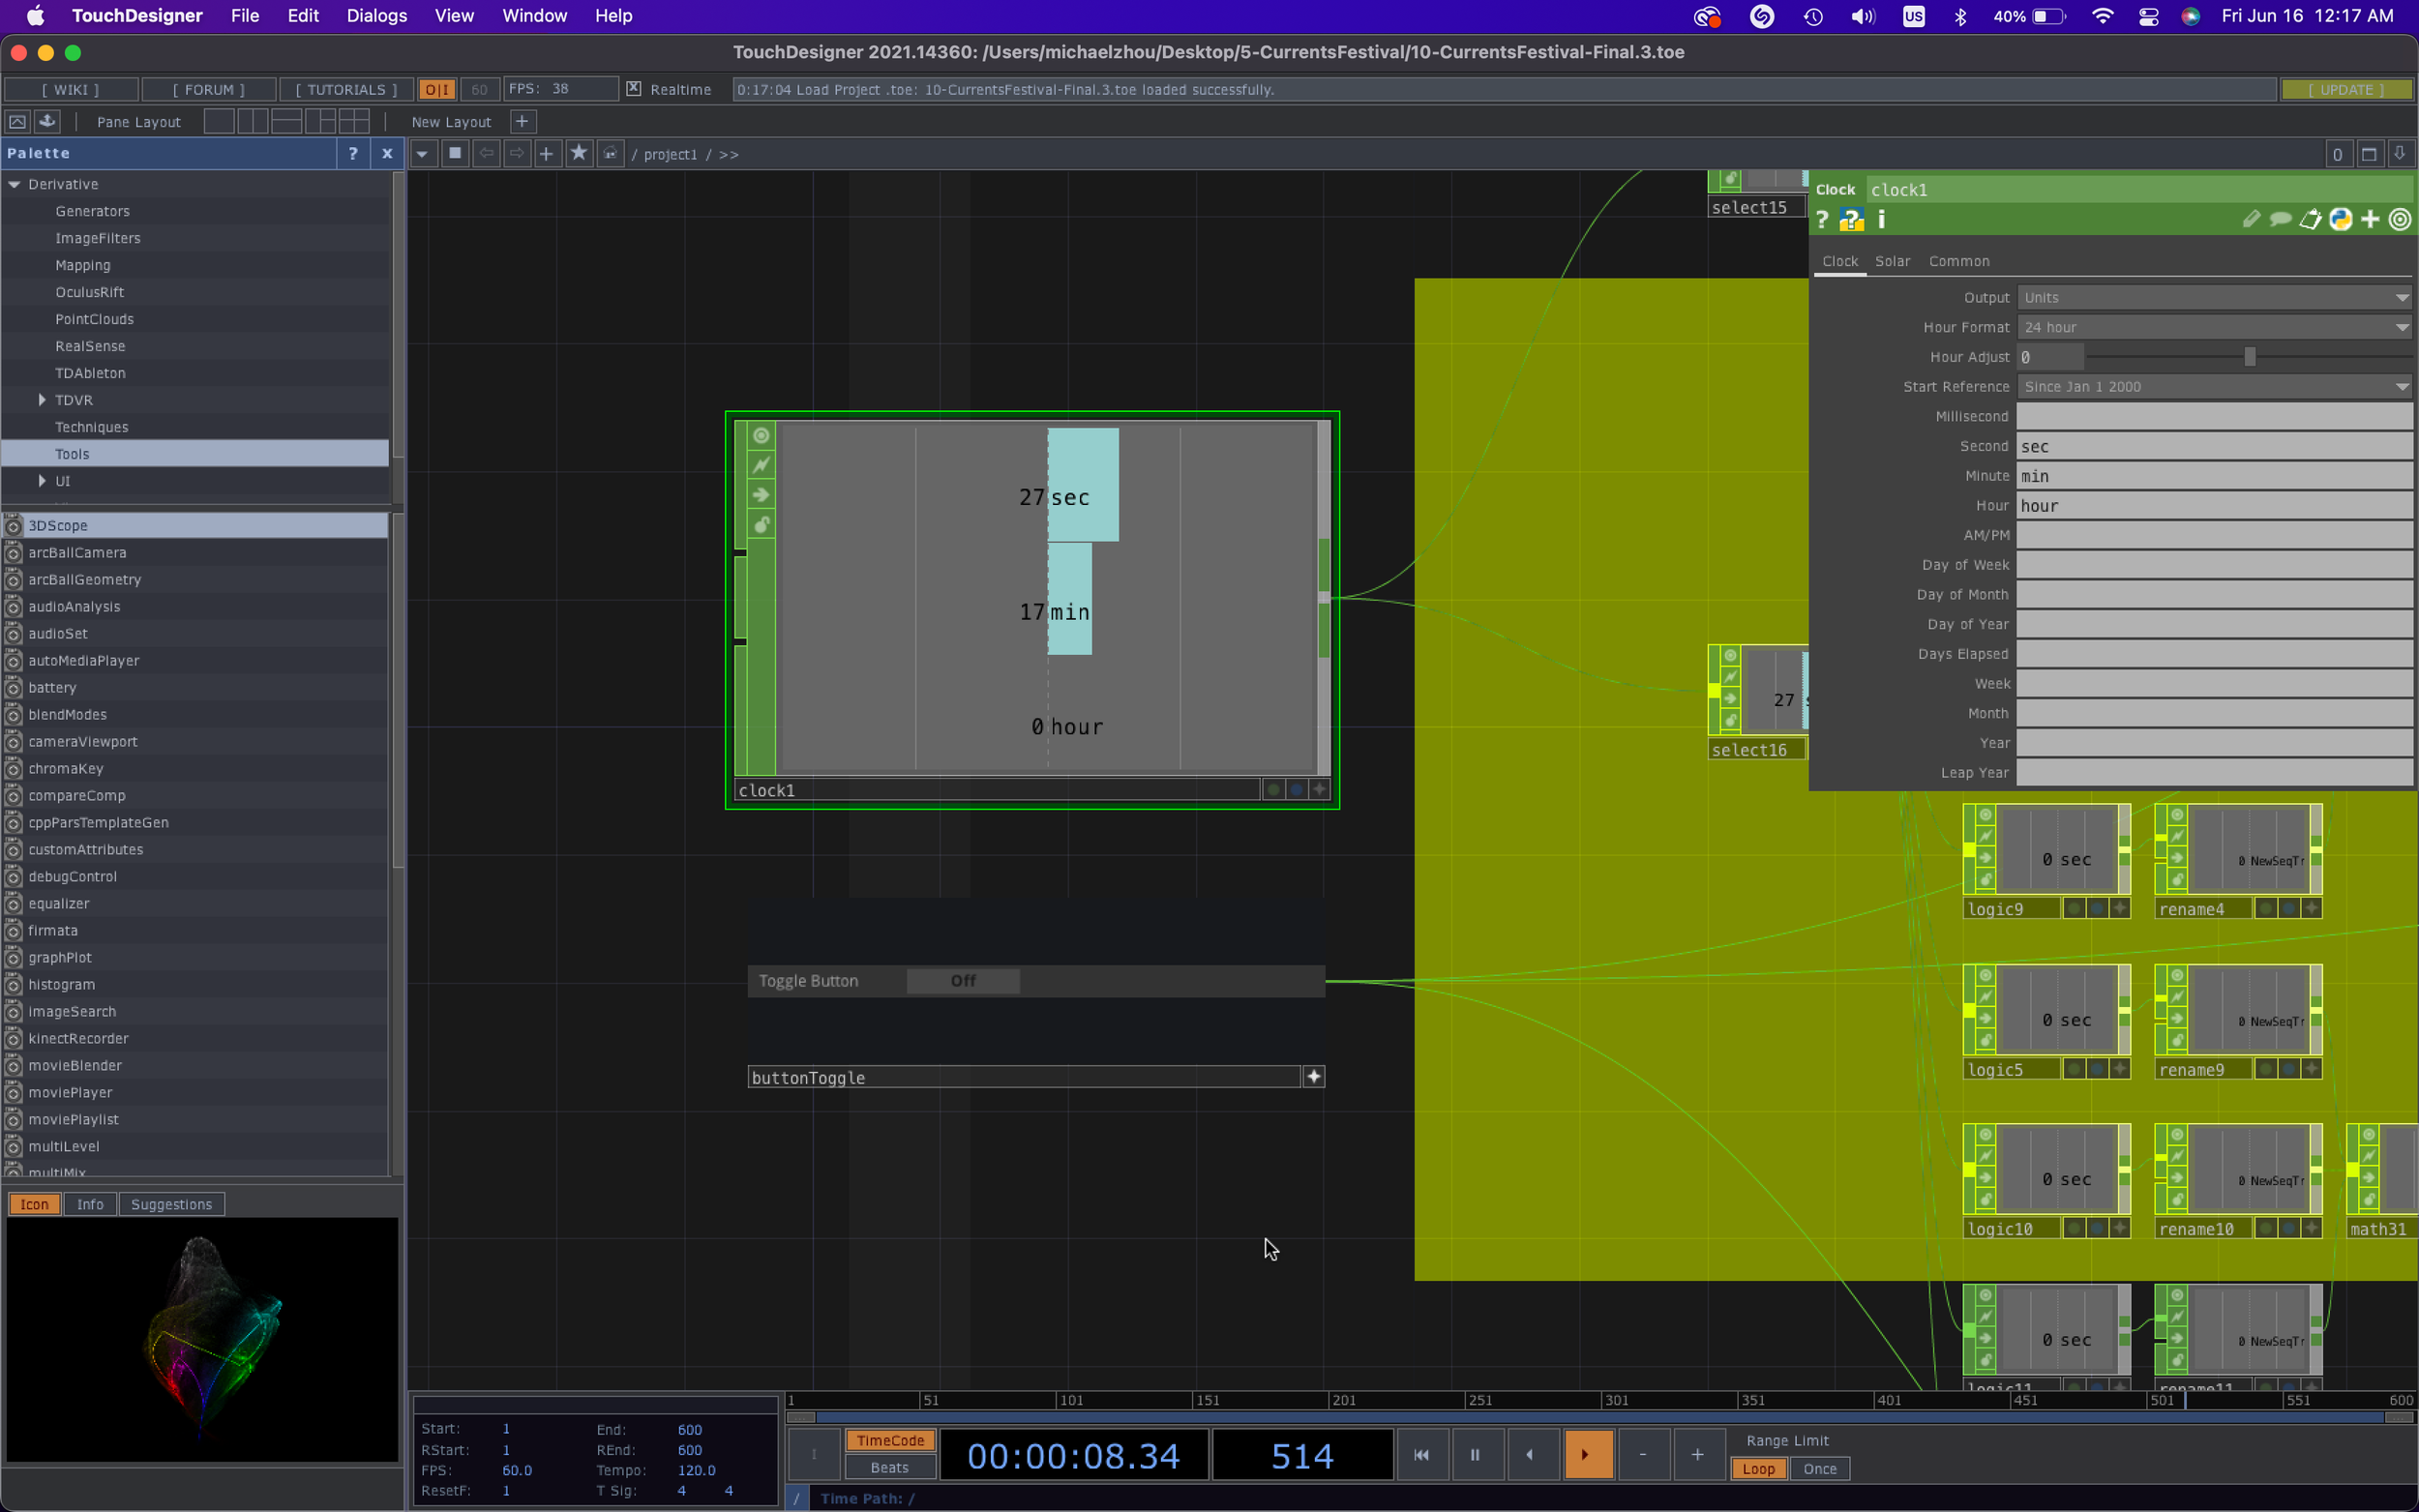Switch the Toggle Button from Off

pyautogui.click(x=963, y=981)
